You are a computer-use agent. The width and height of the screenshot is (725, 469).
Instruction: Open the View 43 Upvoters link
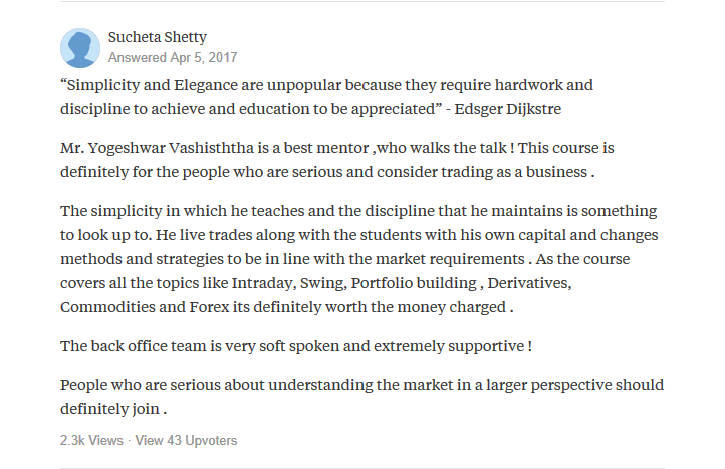186,440
